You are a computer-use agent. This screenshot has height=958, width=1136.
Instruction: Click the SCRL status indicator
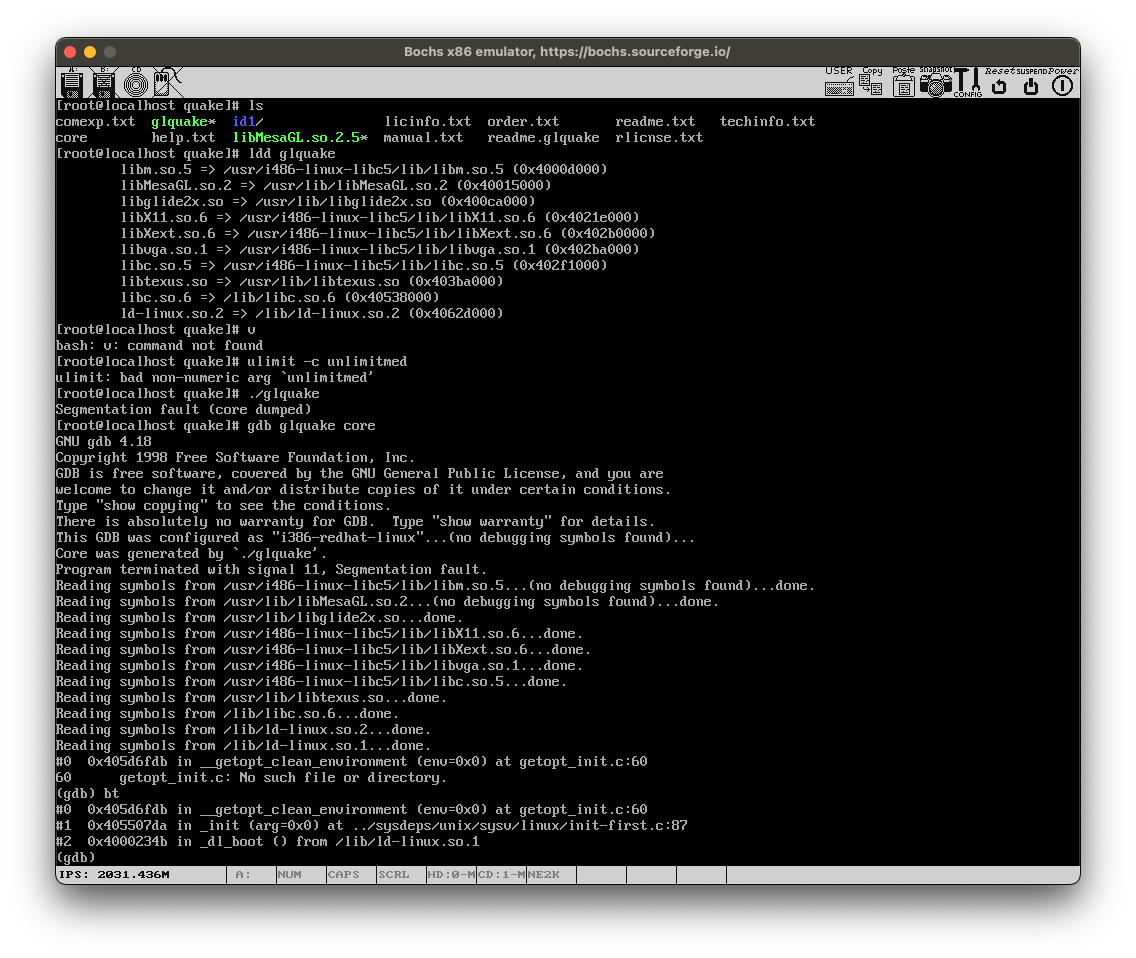(401, 875)
